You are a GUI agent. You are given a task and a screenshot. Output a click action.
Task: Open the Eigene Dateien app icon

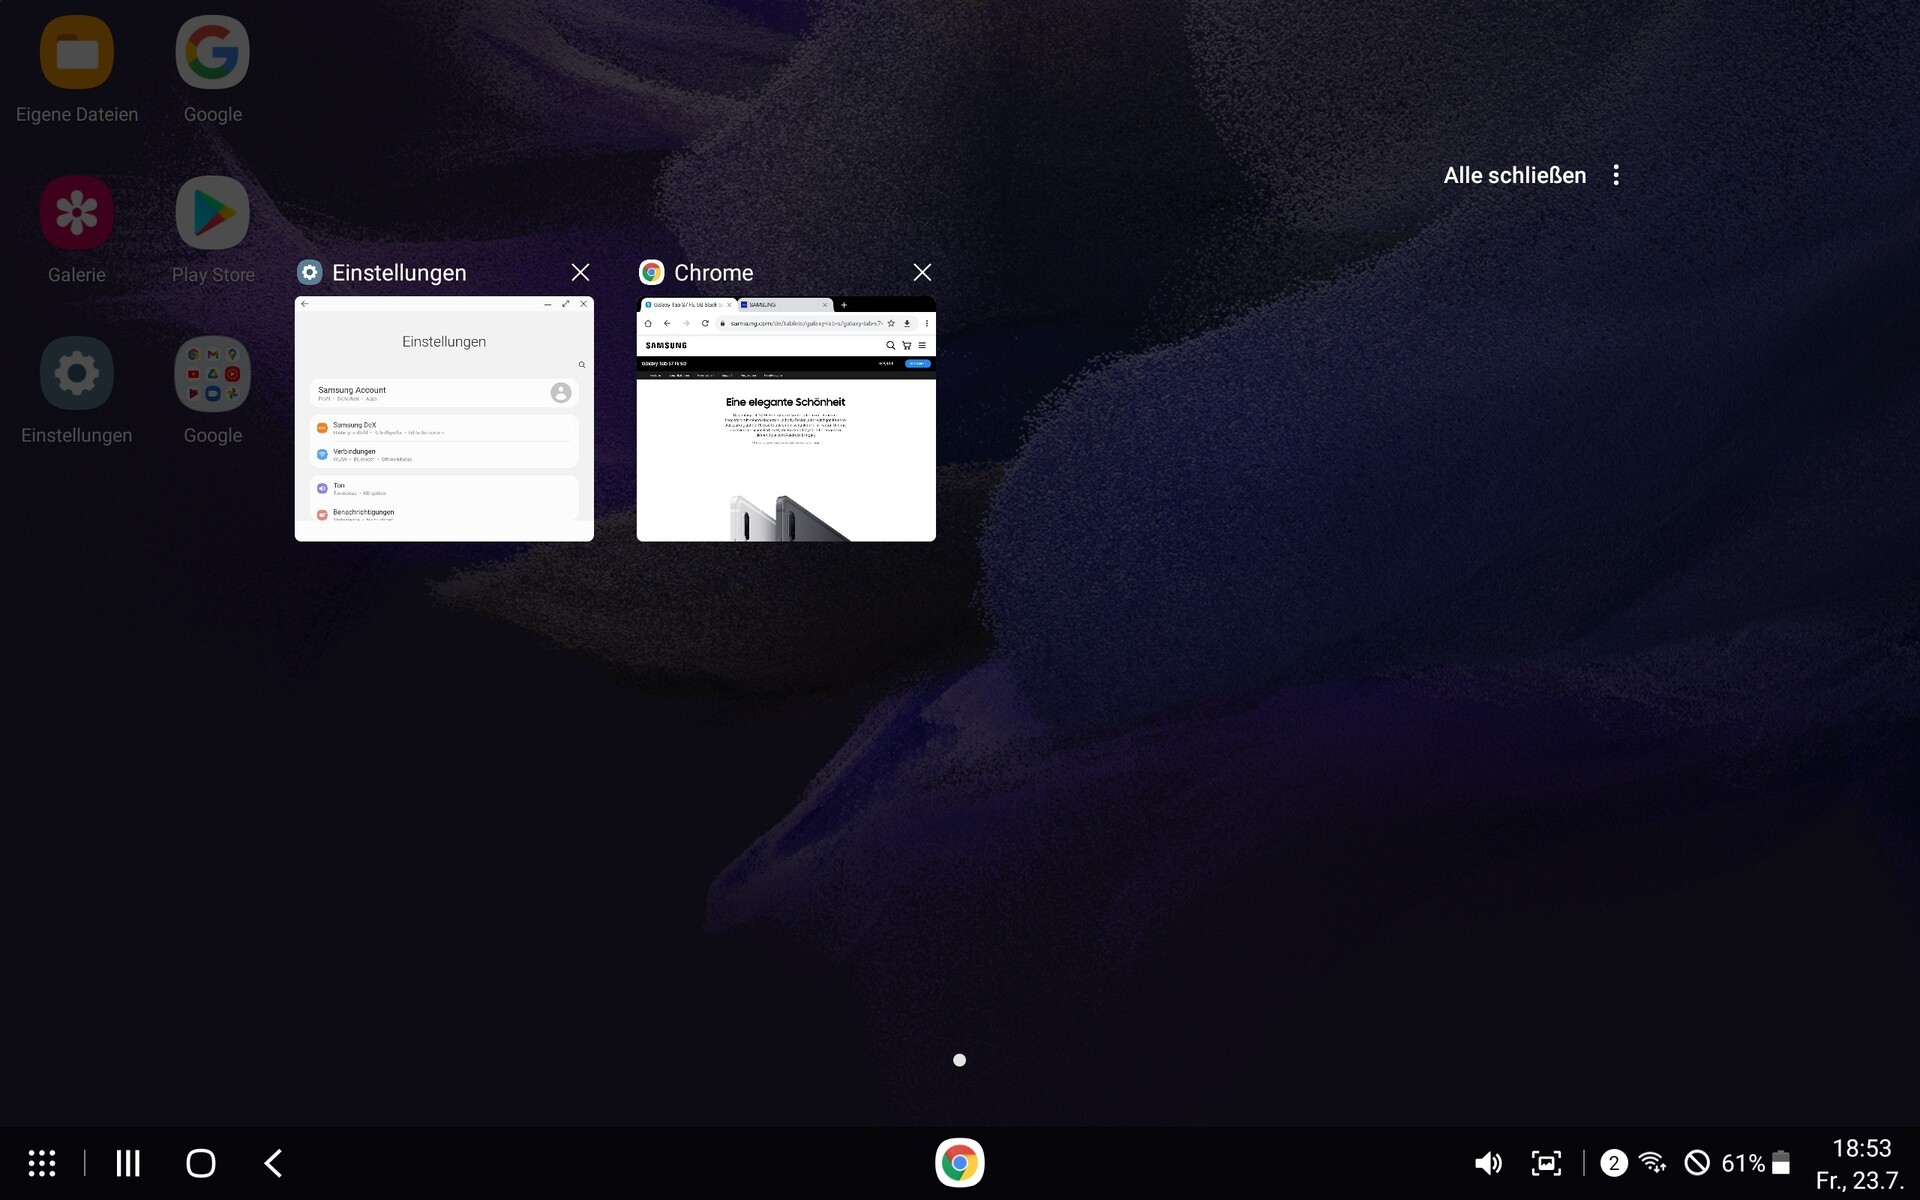click(77, 52)
